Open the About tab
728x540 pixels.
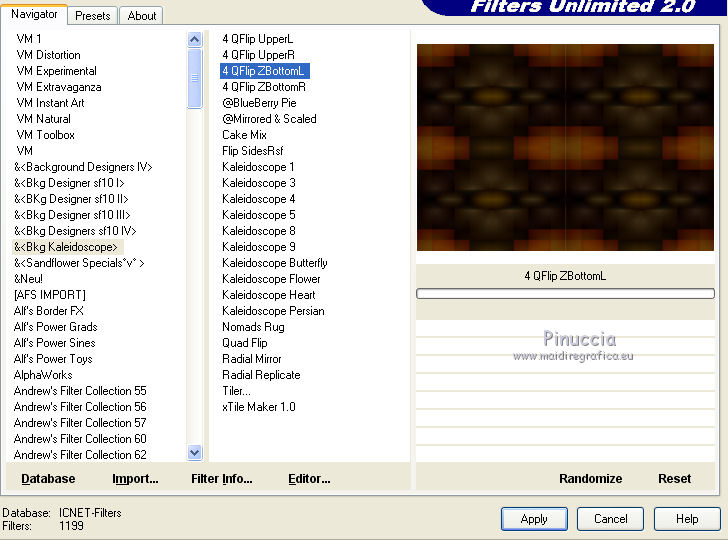coord(142,16)
